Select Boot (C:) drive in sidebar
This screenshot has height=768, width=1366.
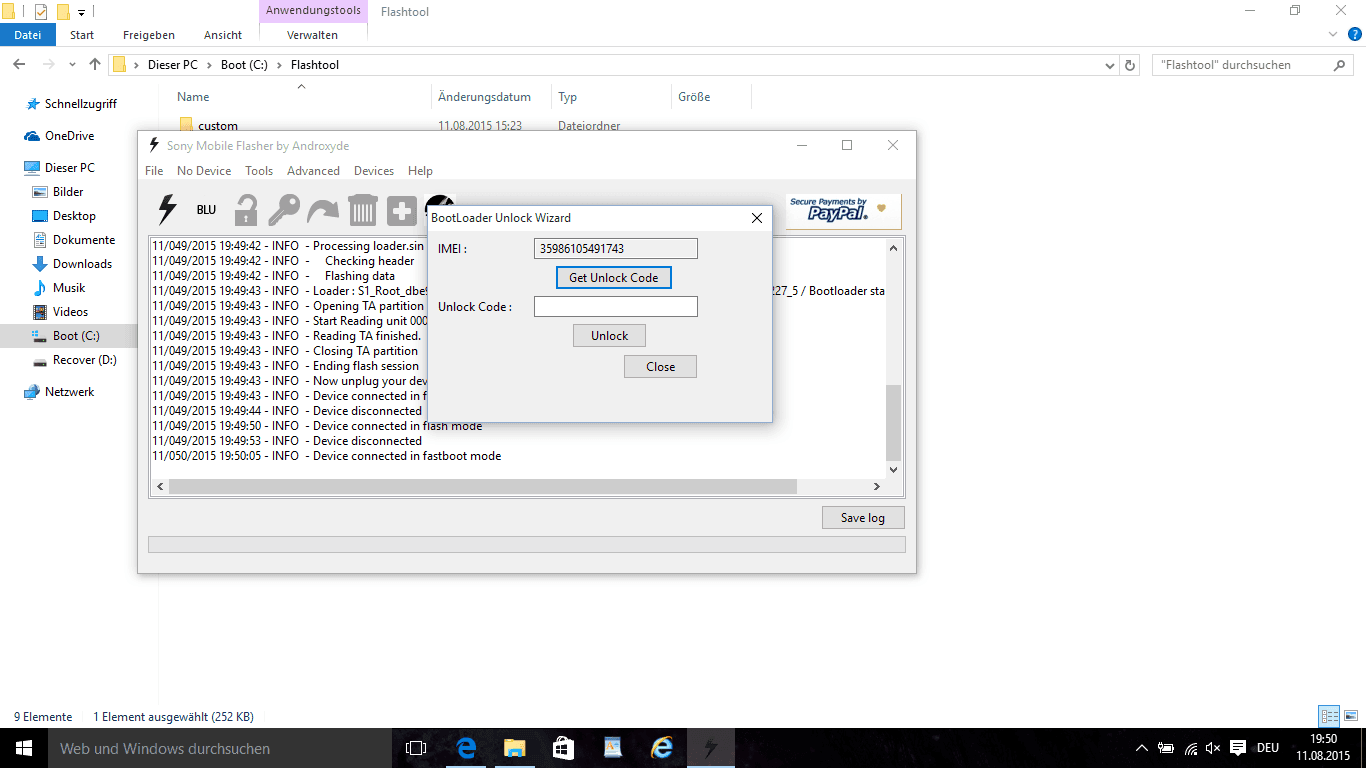coord(76,336)
